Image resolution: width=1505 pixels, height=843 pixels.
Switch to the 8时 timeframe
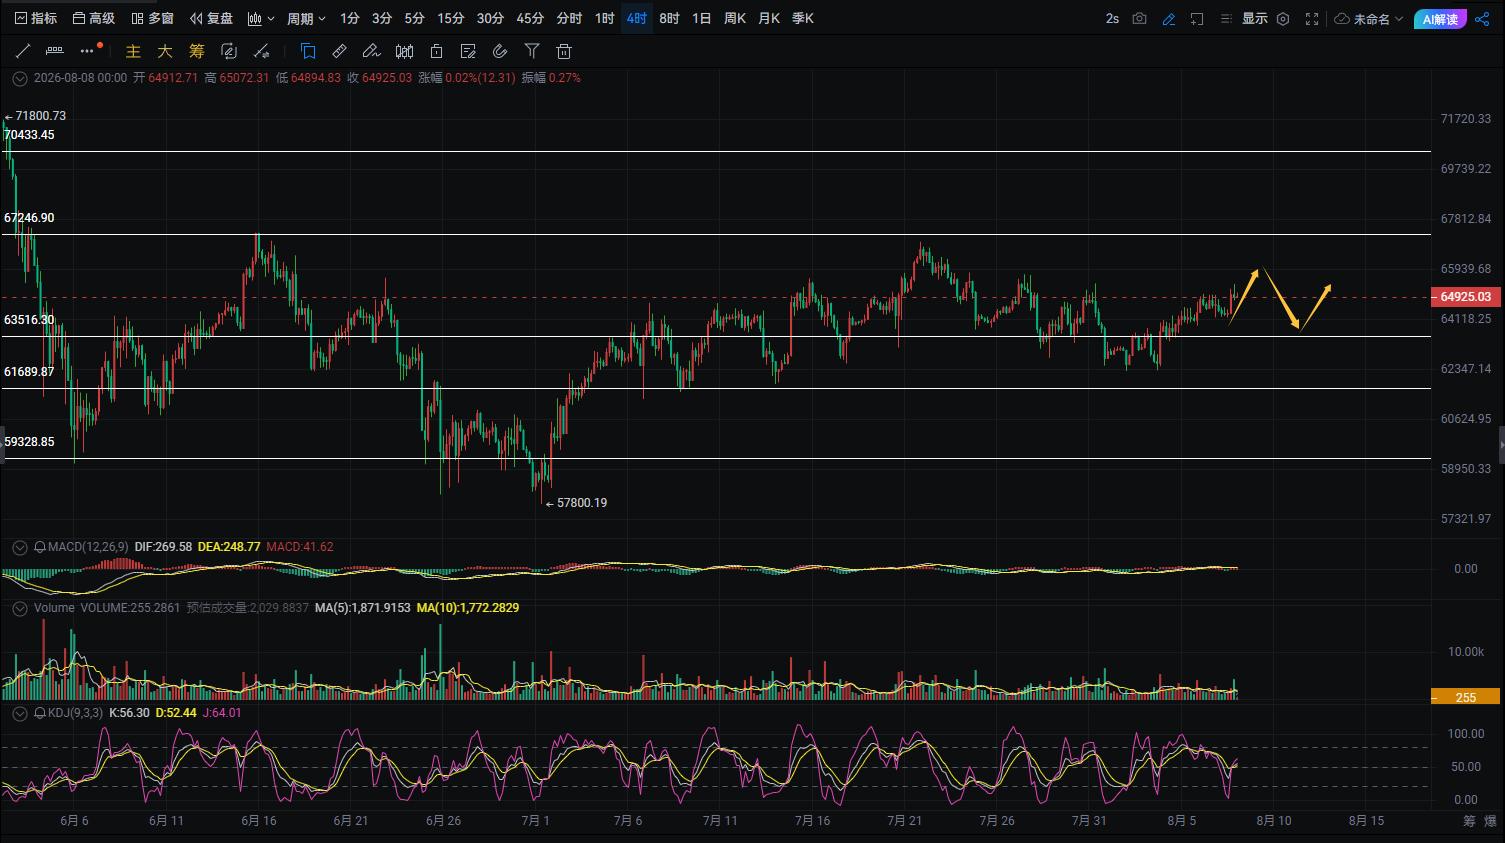[x=669, y=18]
